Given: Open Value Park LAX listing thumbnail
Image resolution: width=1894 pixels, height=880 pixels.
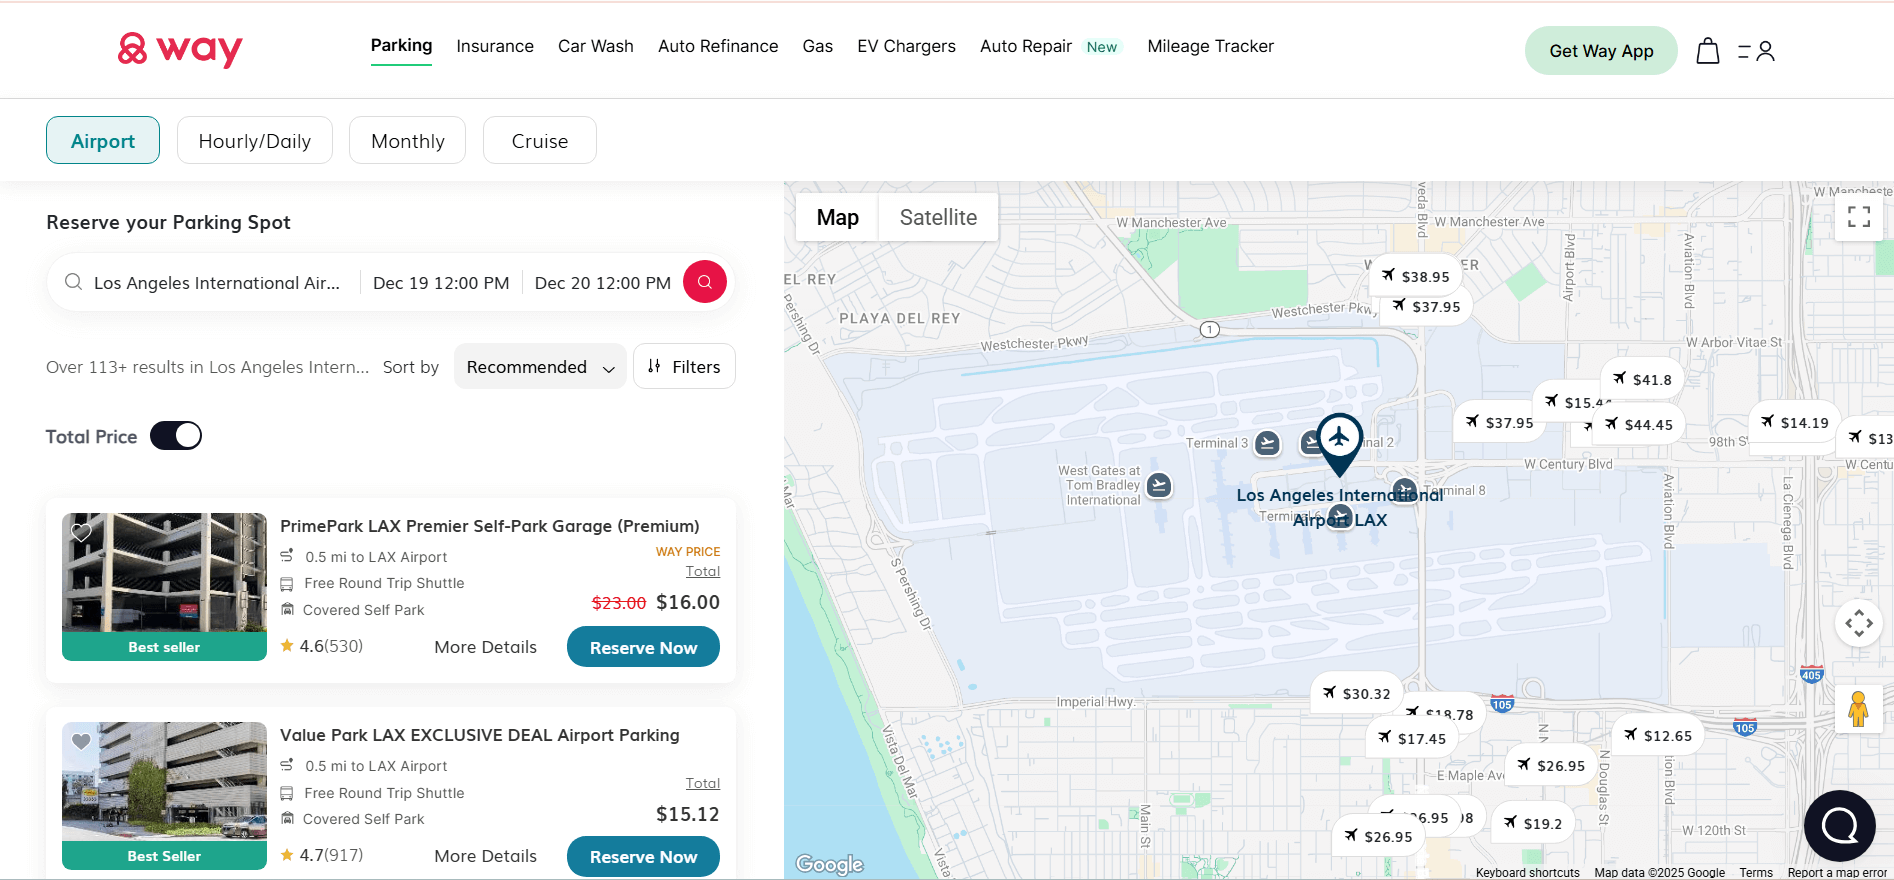Looking at the screenshot, I should (x=164, y=796).
